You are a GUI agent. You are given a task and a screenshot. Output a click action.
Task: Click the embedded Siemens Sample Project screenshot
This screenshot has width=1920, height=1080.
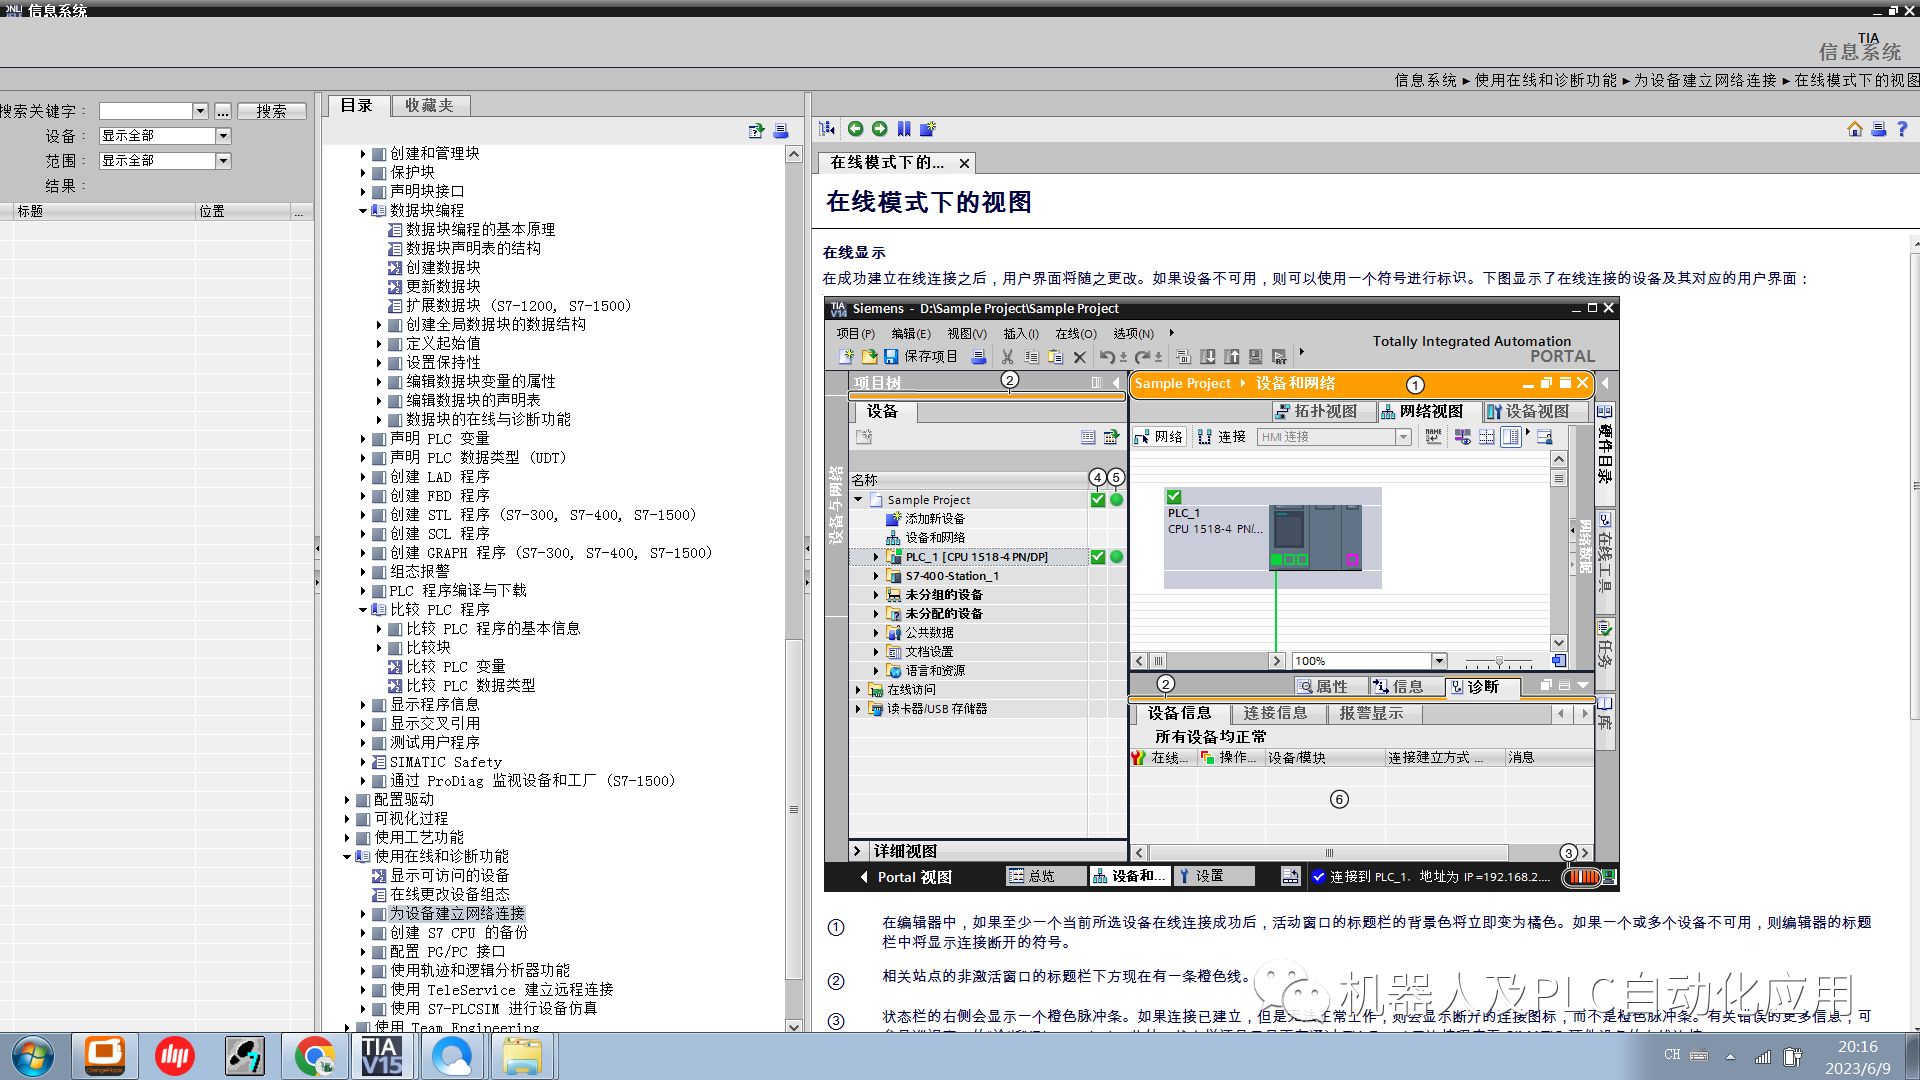point(1221,595)
